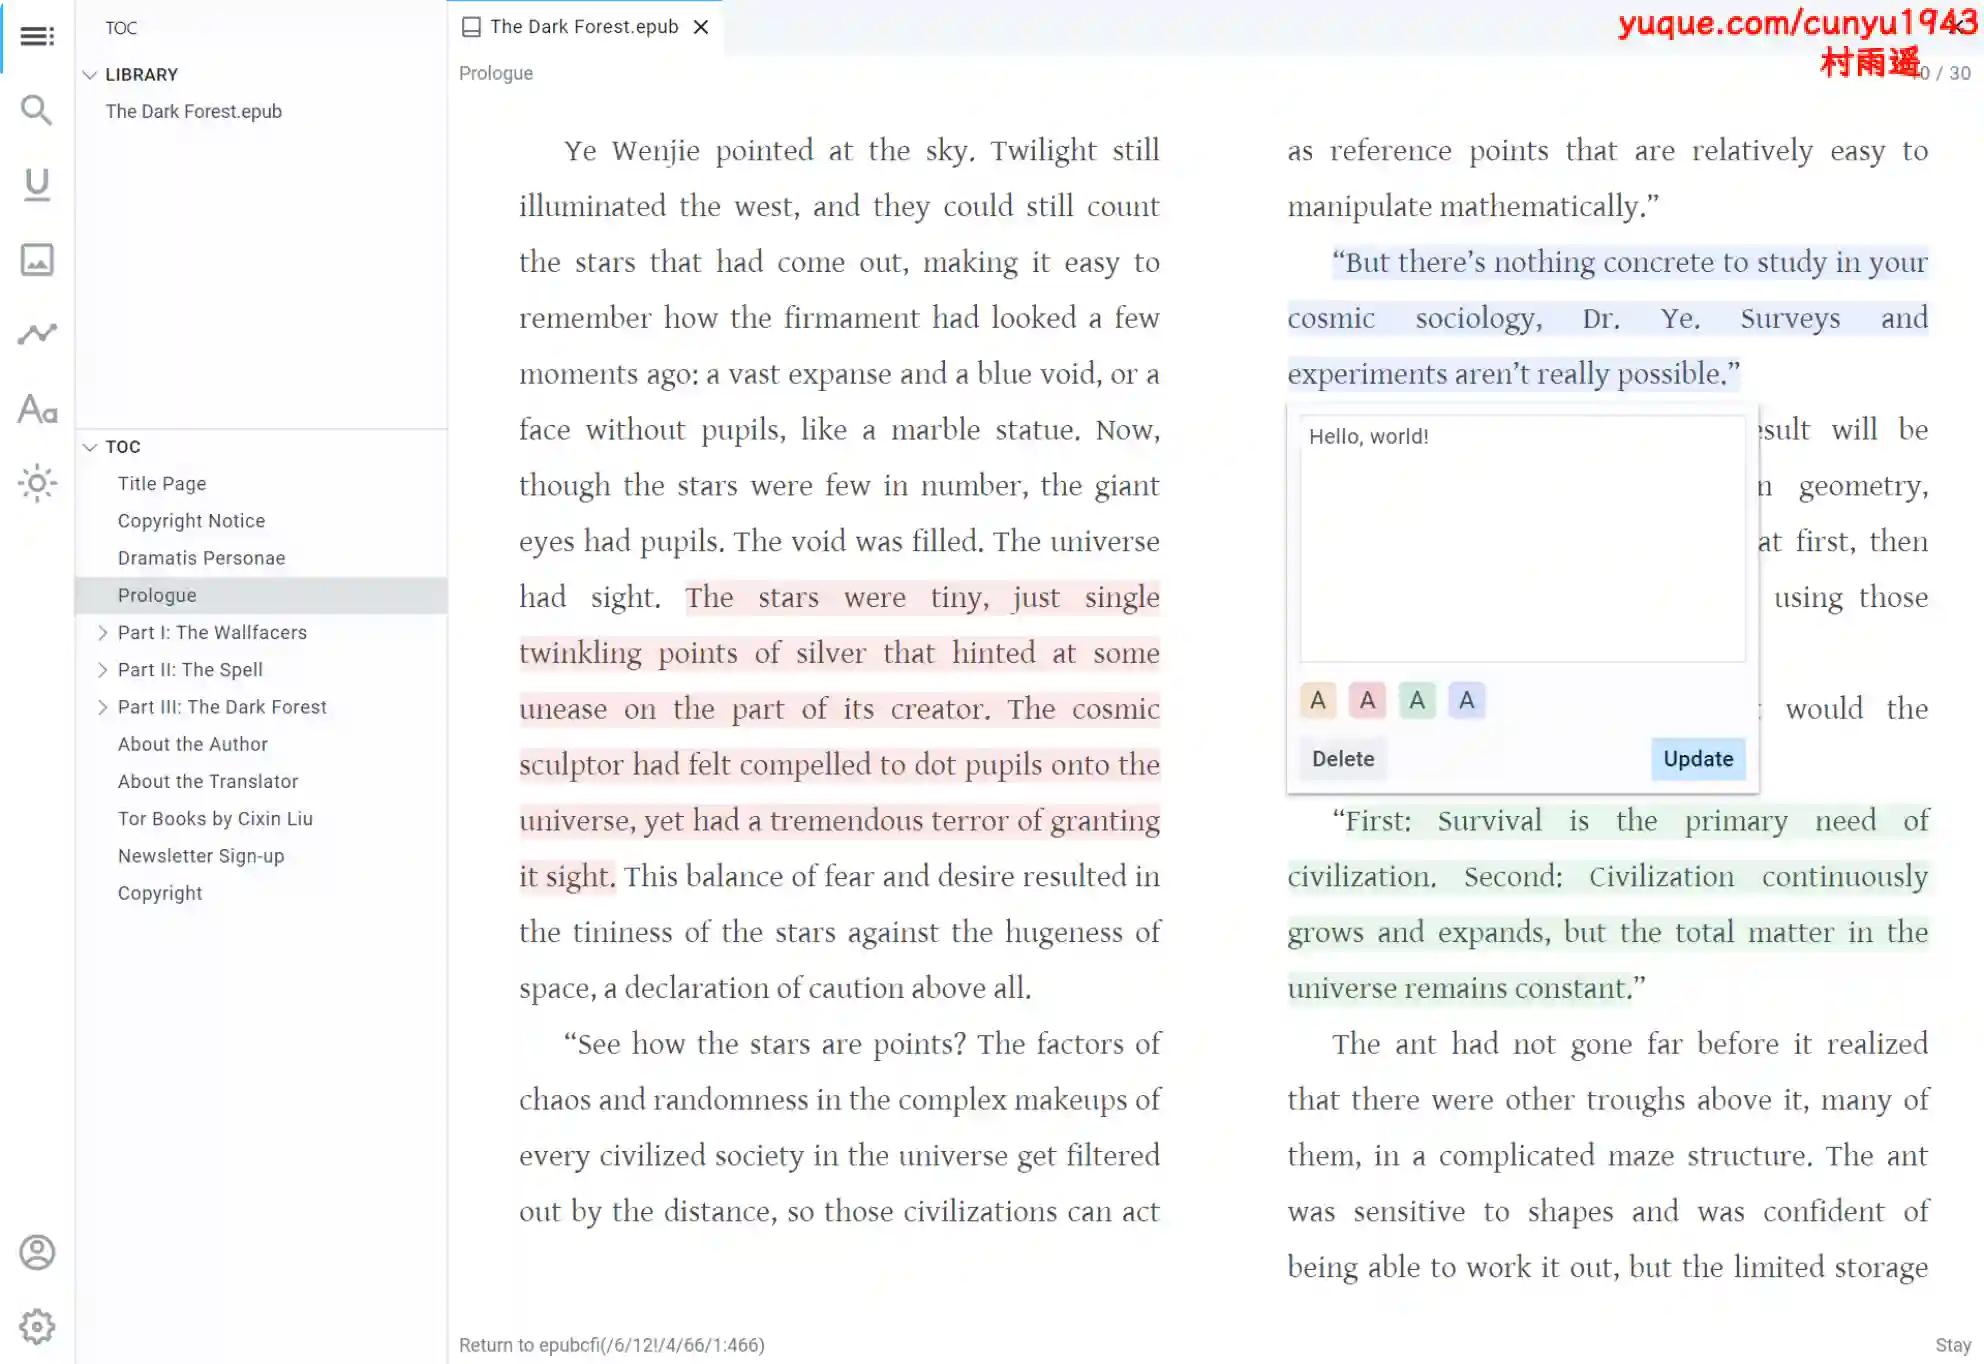This screenshot has height=1364, width=1984.
Task: Expand Part I: The Wallfacers
Action: click(x=102, y=633)
